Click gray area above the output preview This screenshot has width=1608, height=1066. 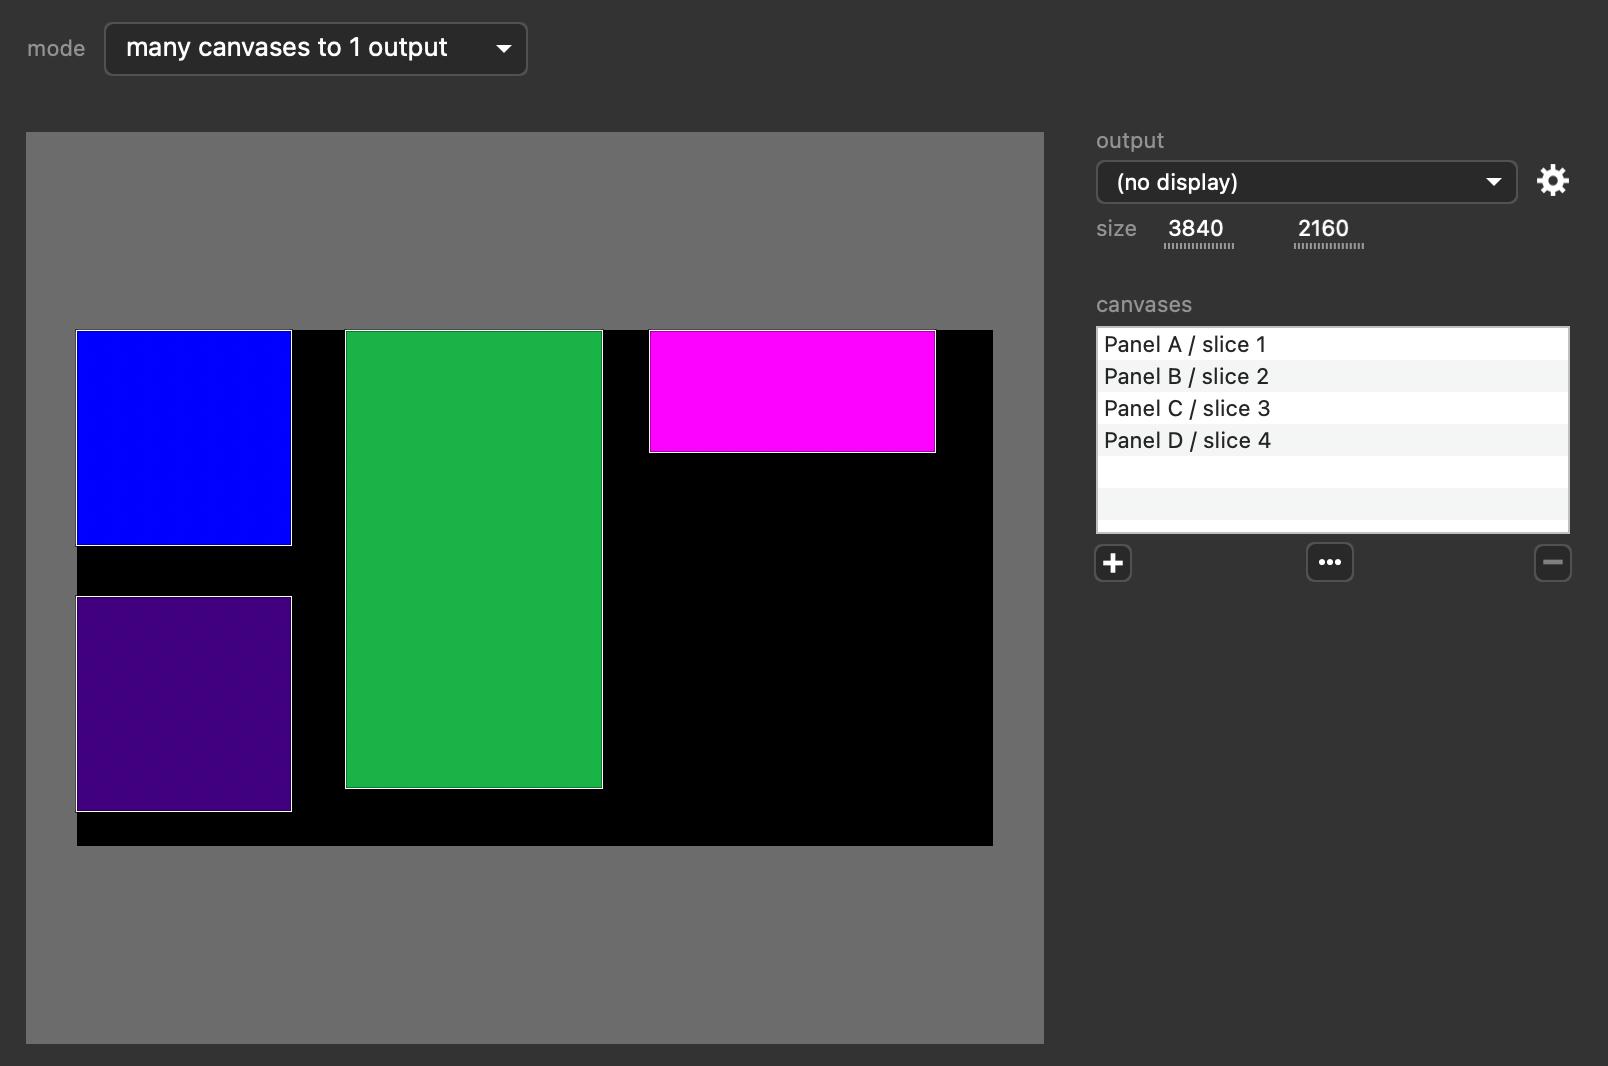pyautogui.click(x=535, y=230)
